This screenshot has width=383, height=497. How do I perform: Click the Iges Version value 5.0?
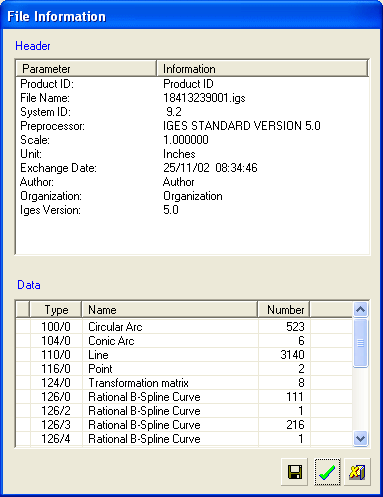tap(171, 210)
